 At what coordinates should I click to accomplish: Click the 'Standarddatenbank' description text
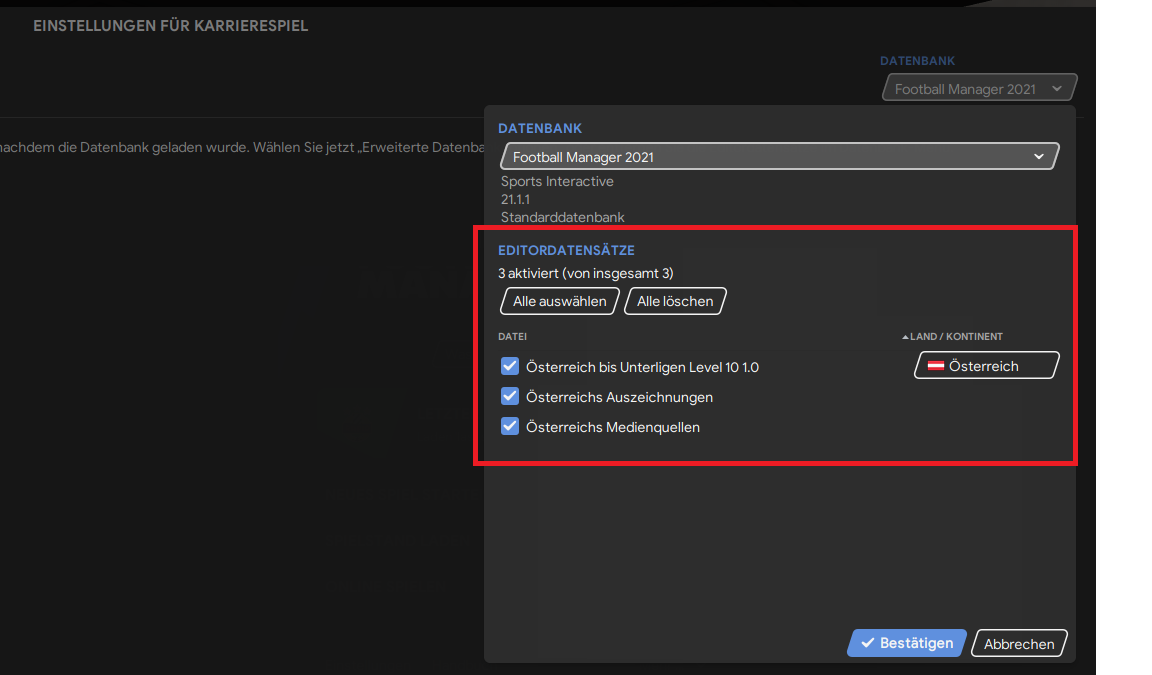click(x=563, y=217)
